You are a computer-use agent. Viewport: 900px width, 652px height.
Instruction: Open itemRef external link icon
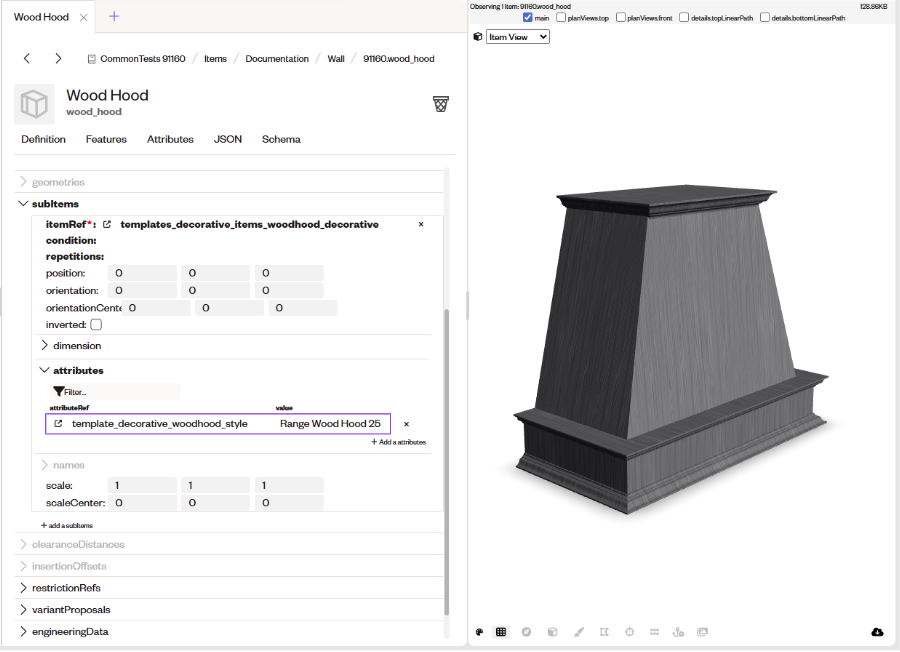tap(107, 224)
